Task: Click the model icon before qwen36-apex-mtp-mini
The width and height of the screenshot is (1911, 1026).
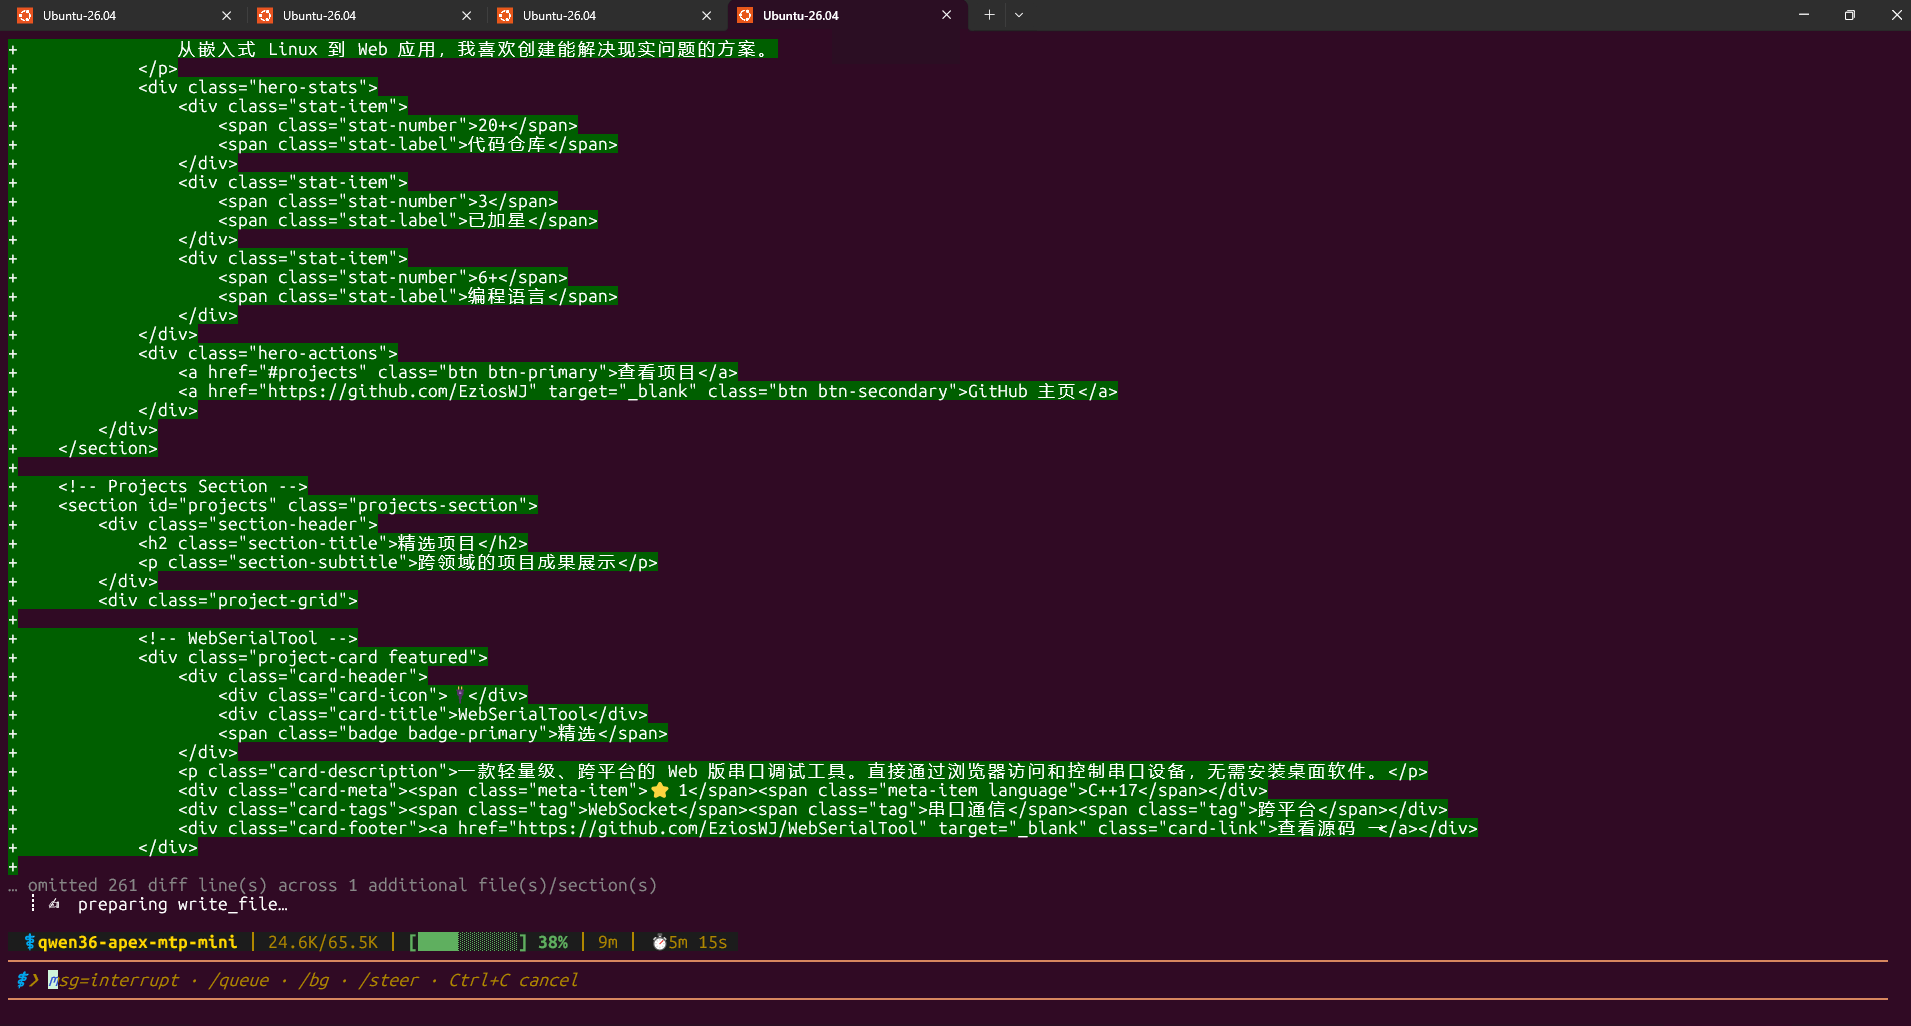Action: point(29,942)
